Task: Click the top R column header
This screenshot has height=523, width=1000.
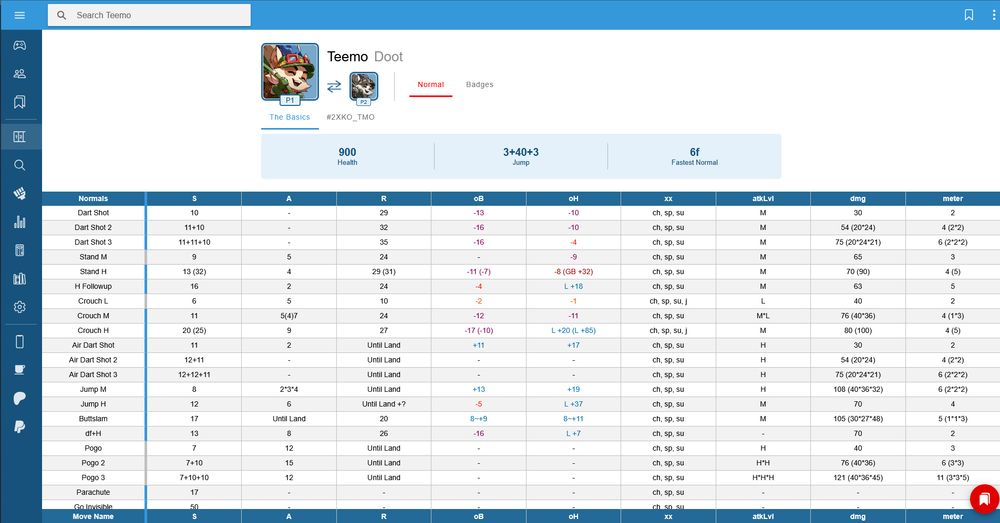Action: [383, 198]
